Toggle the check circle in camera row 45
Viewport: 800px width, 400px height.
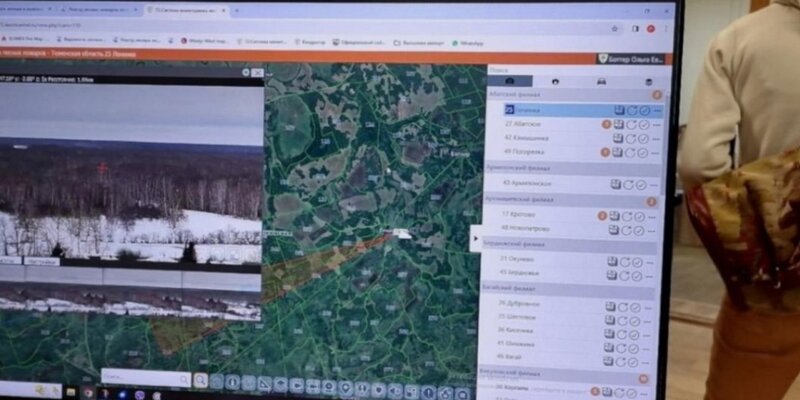coord(637,276)
